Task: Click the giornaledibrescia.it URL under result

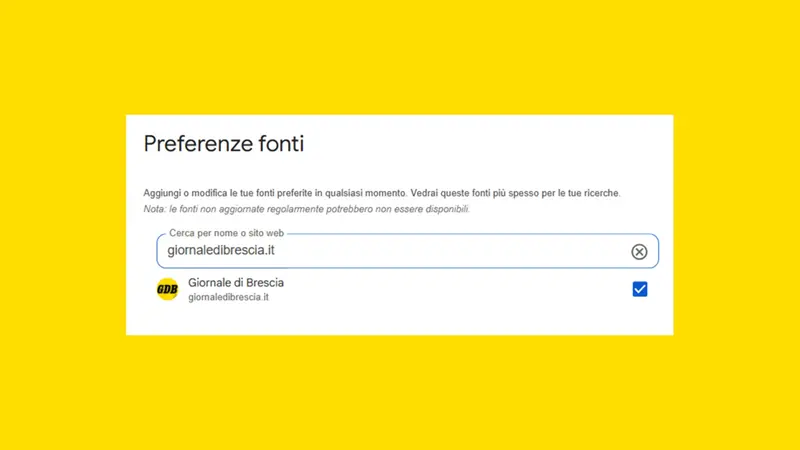Action: (228, 297)
